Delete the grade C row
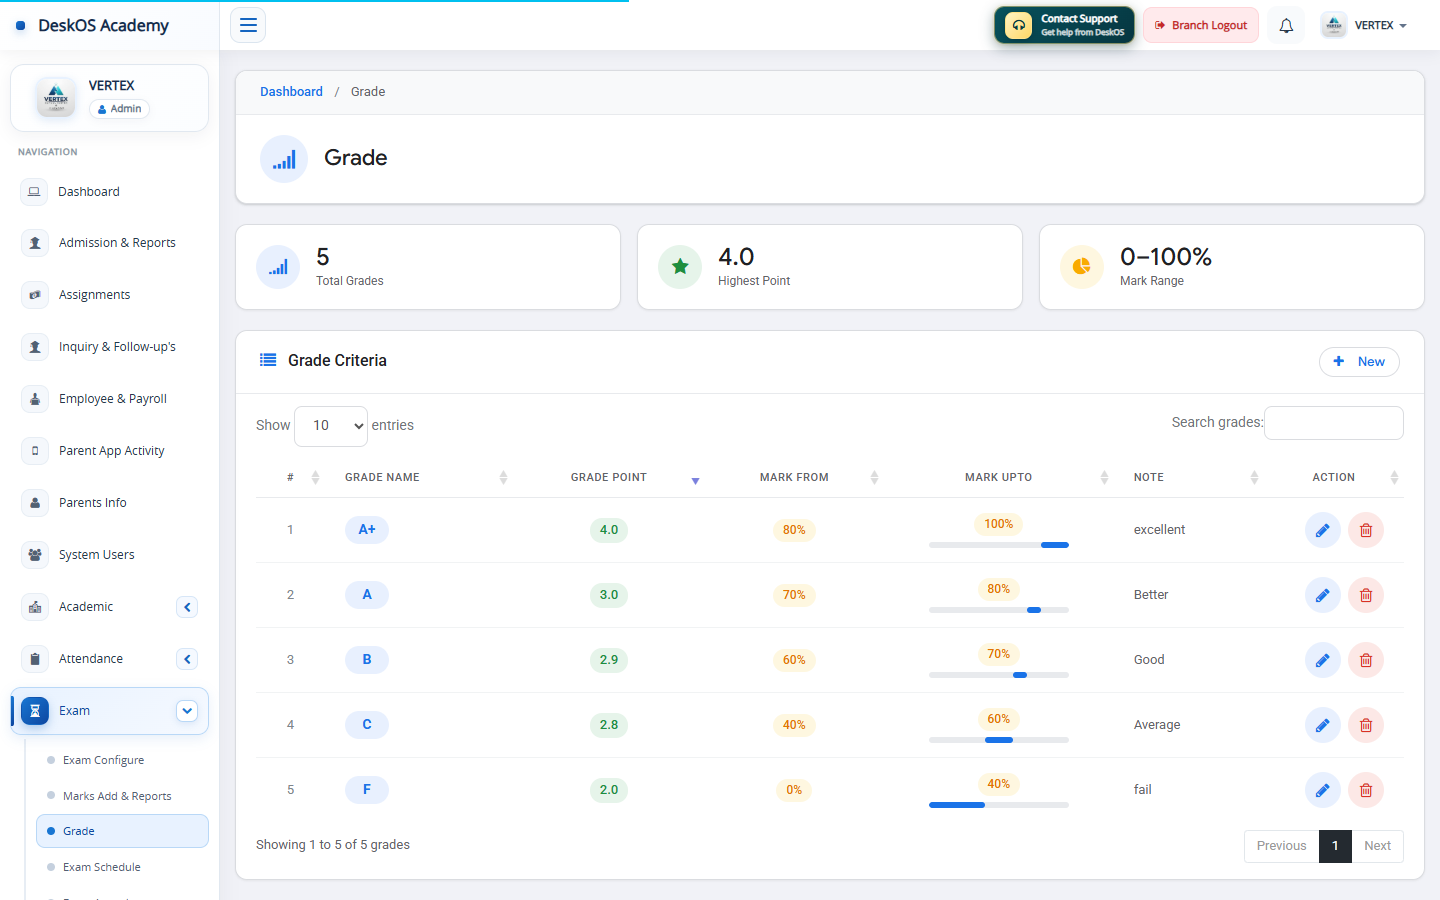1440x900 pixels. (1366, 725)
